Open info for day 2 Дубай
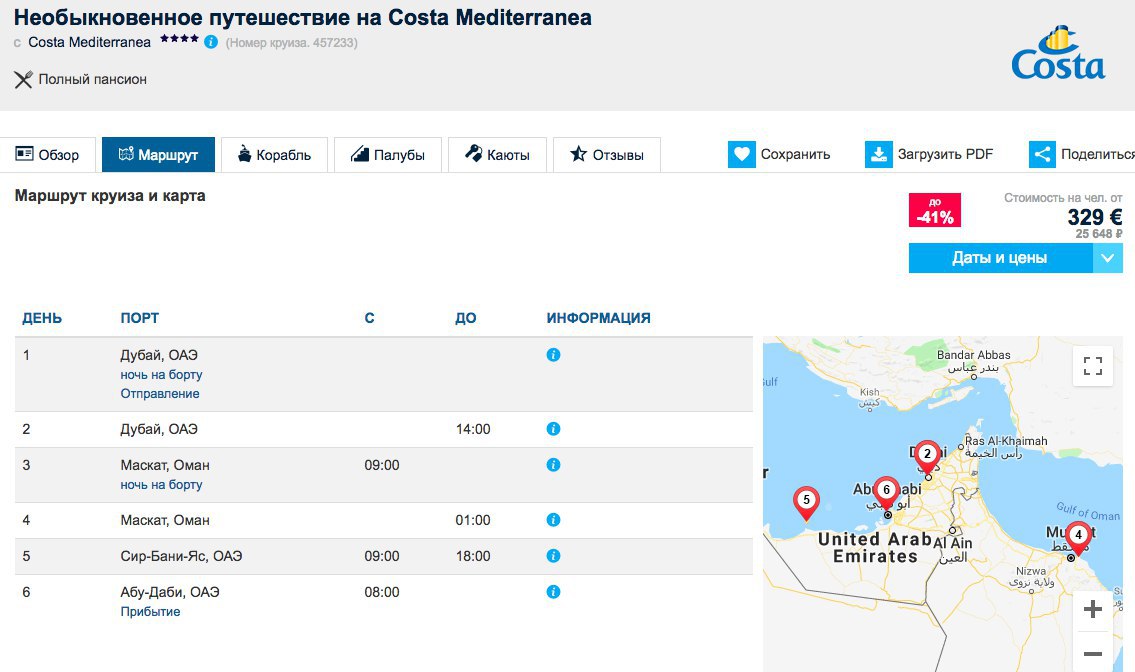Viewport: 1135px width, 672px height. pos(553,429)
